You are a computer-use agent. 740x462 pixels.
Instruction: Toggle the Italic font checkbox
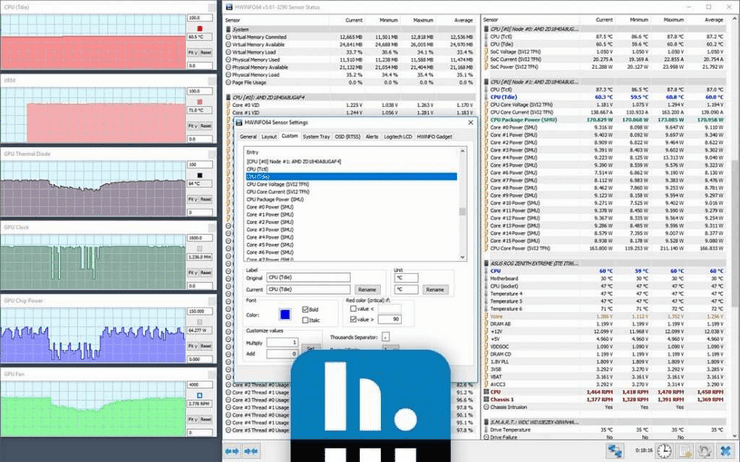tap(305, 320)
